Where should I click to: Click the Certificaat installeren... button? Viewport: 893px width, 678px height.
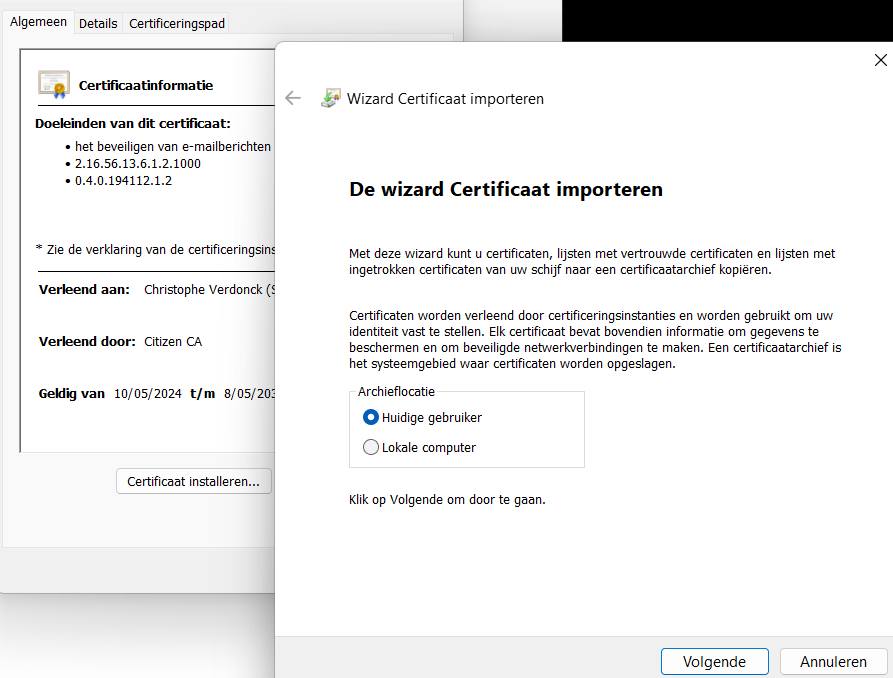tap(194, 481)
